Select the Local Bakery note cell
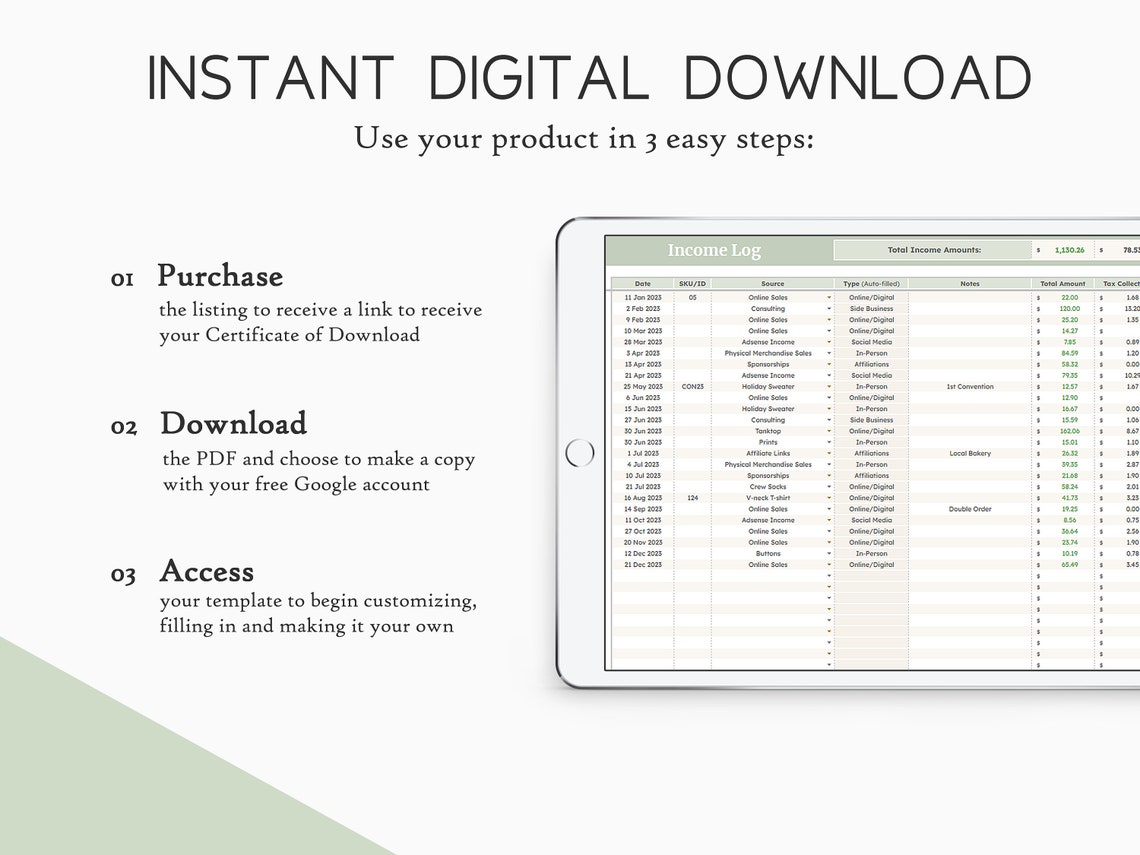Screen dimensions: 1140x855 point(970,453)
